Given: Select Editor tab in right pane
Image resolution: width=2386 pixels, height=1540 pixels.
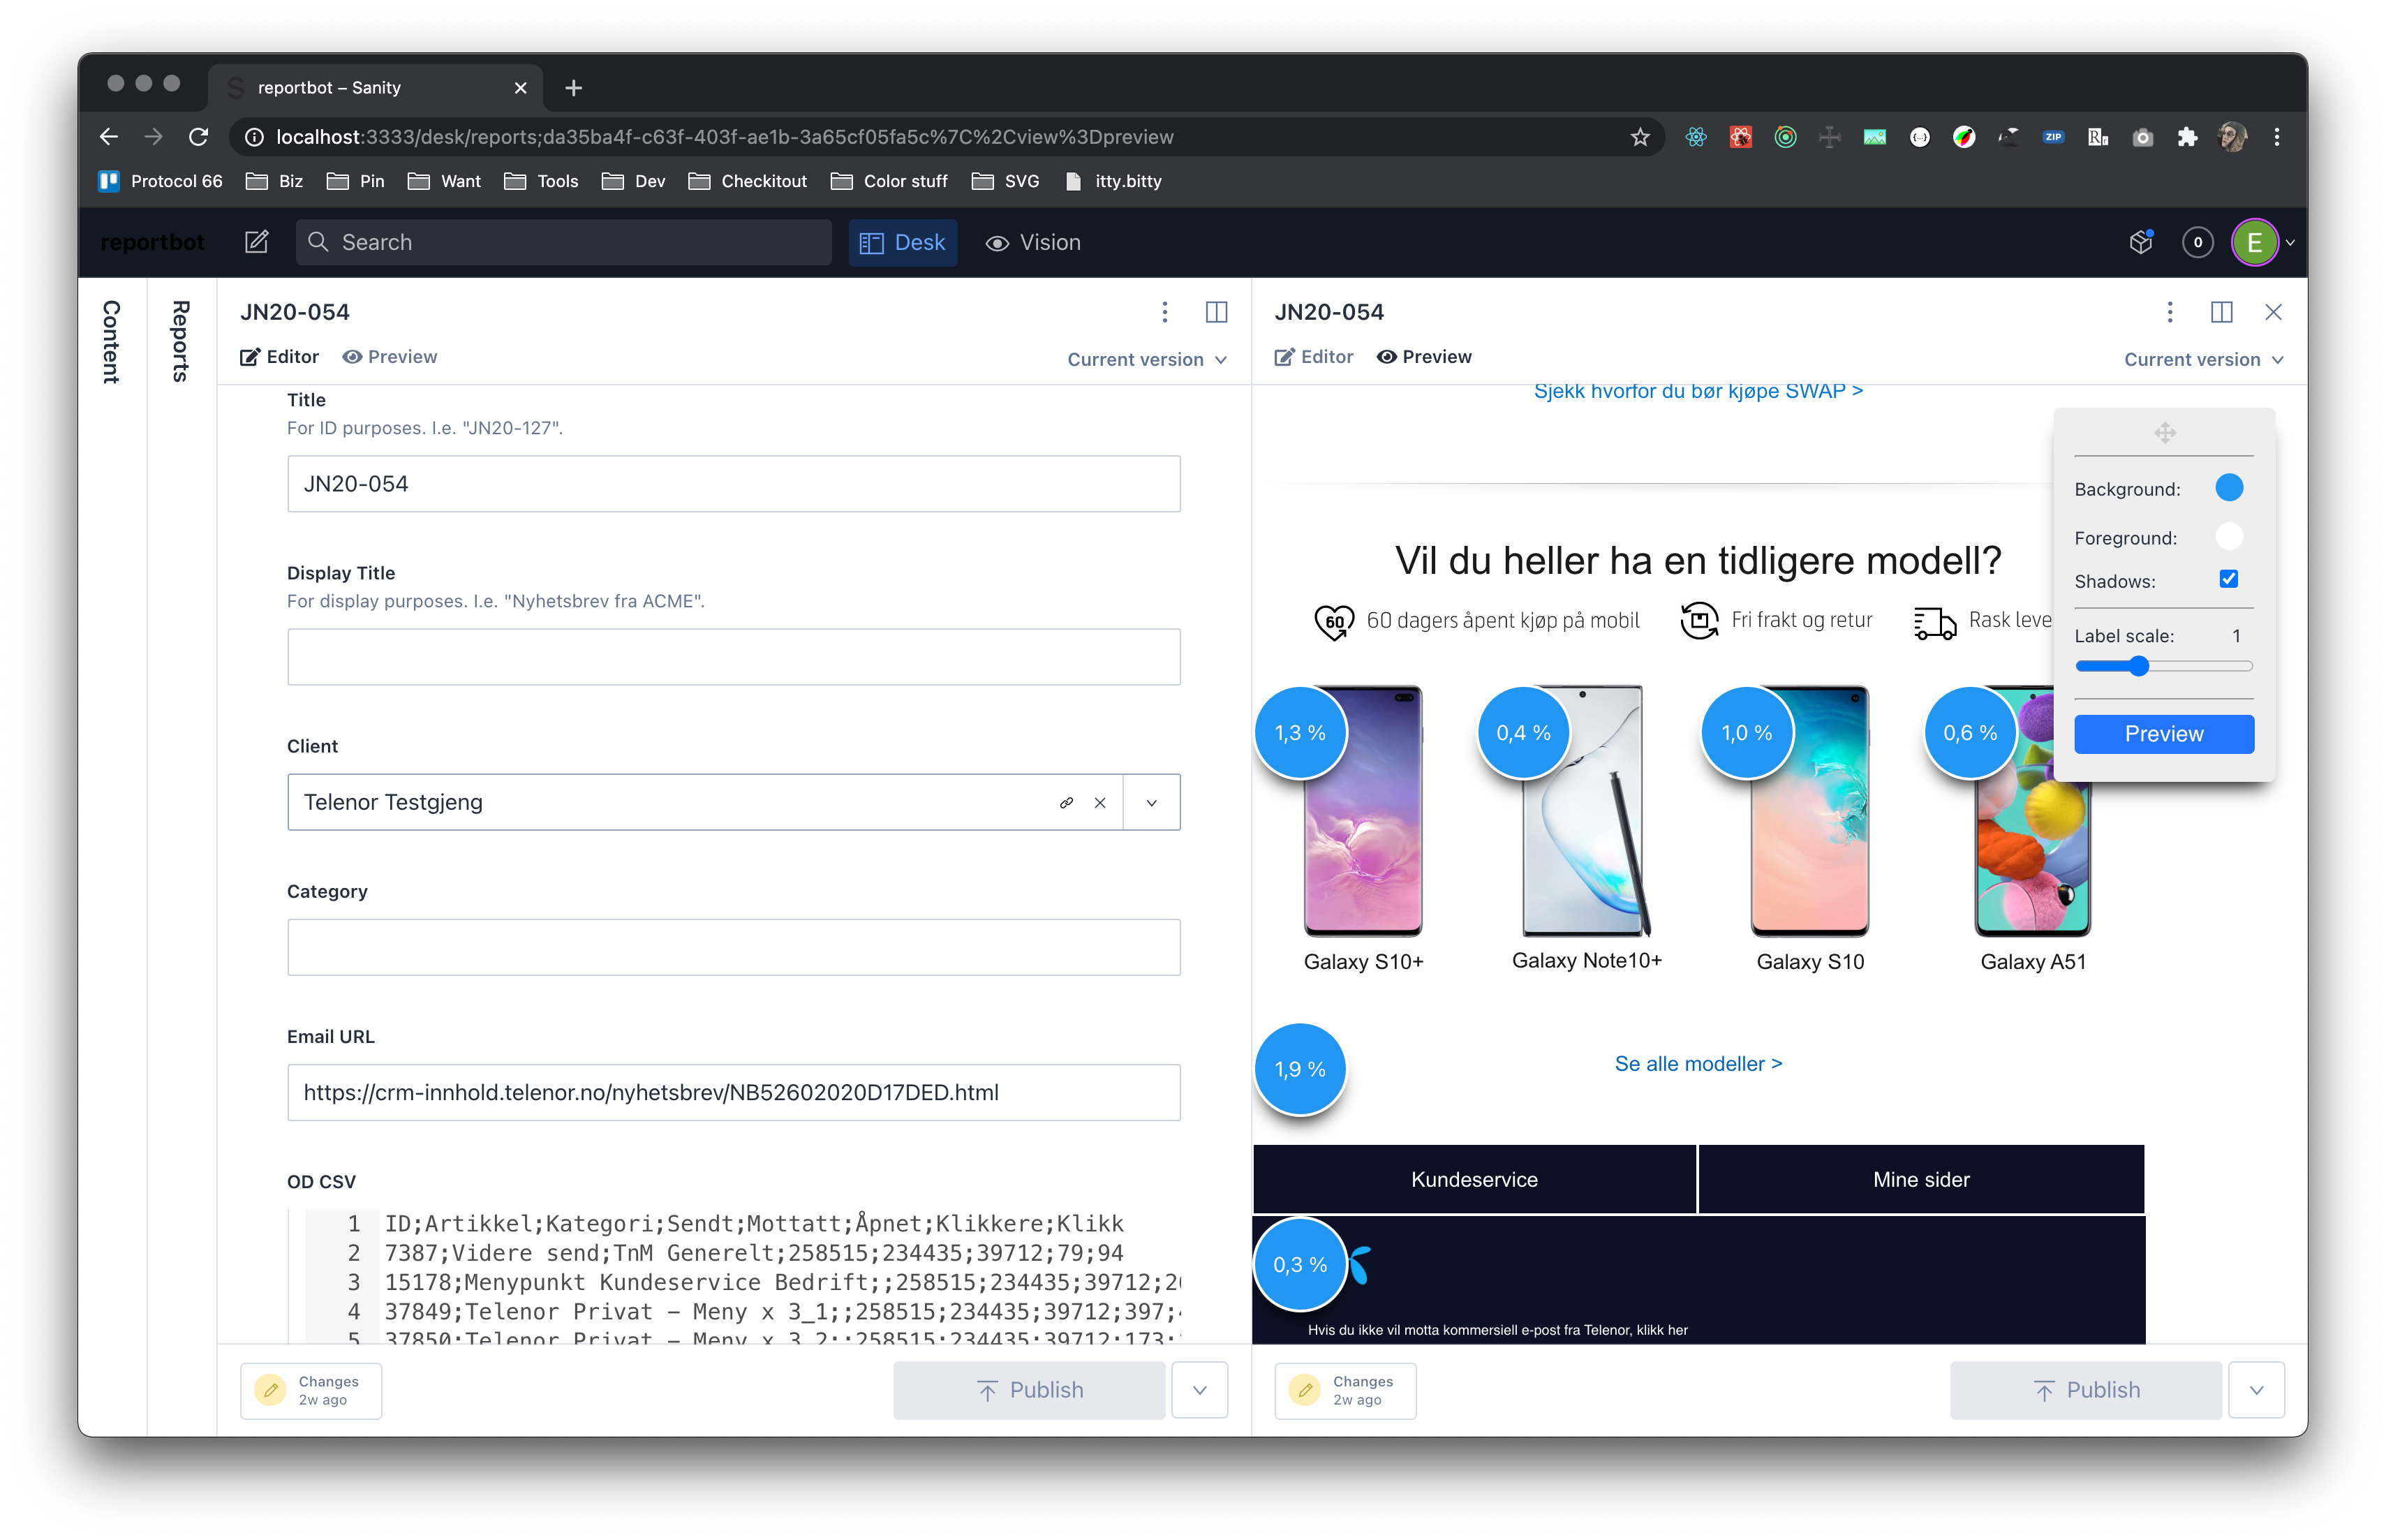Looking at the screenshot, I should click(x=1314, y=357).
